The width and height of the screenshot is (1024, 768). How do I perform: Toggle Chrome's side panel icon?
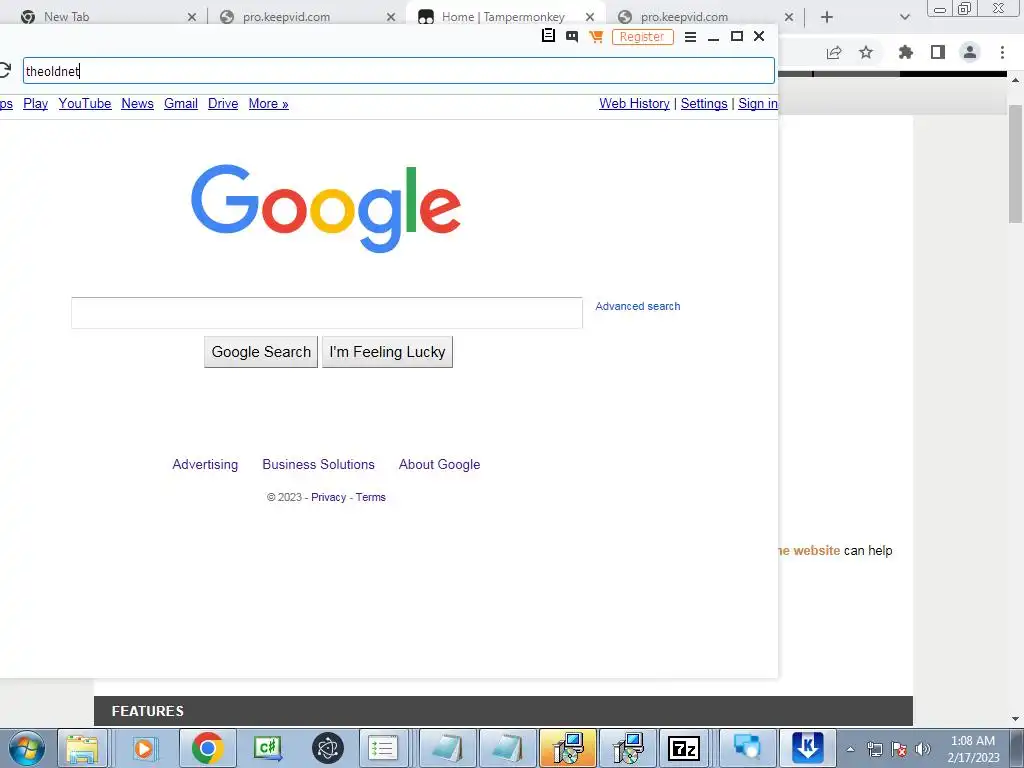[938, 52]
